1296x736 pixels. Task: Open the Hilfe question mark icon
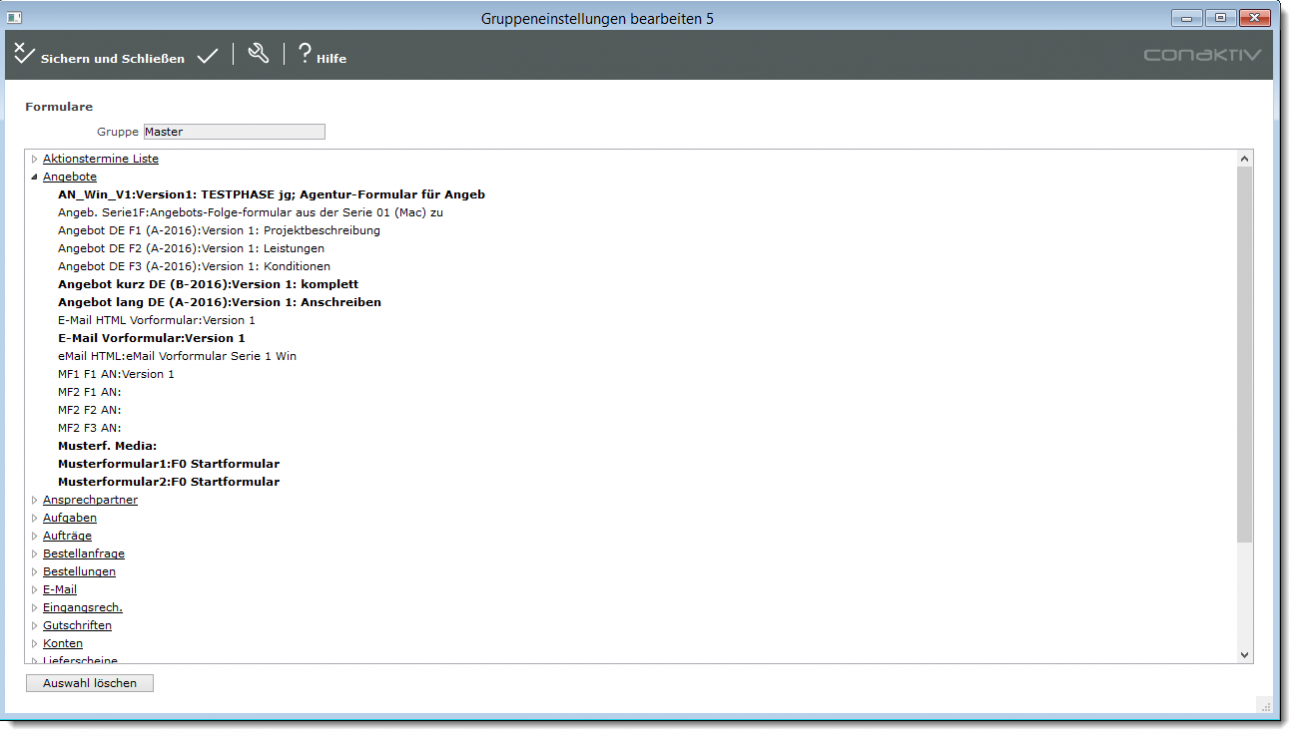tap(304, 54)
